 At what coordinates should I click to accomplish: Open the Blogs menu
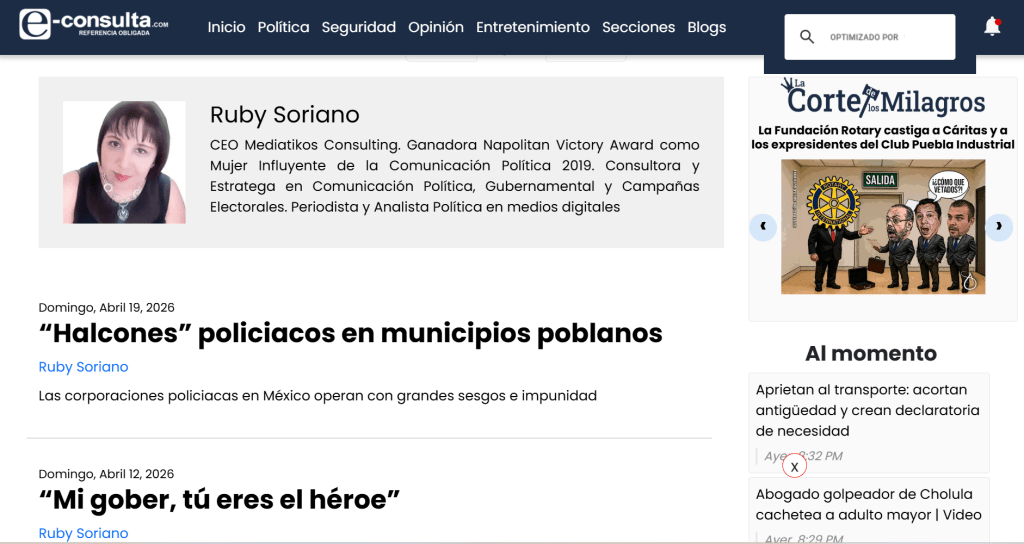(706, 27)
